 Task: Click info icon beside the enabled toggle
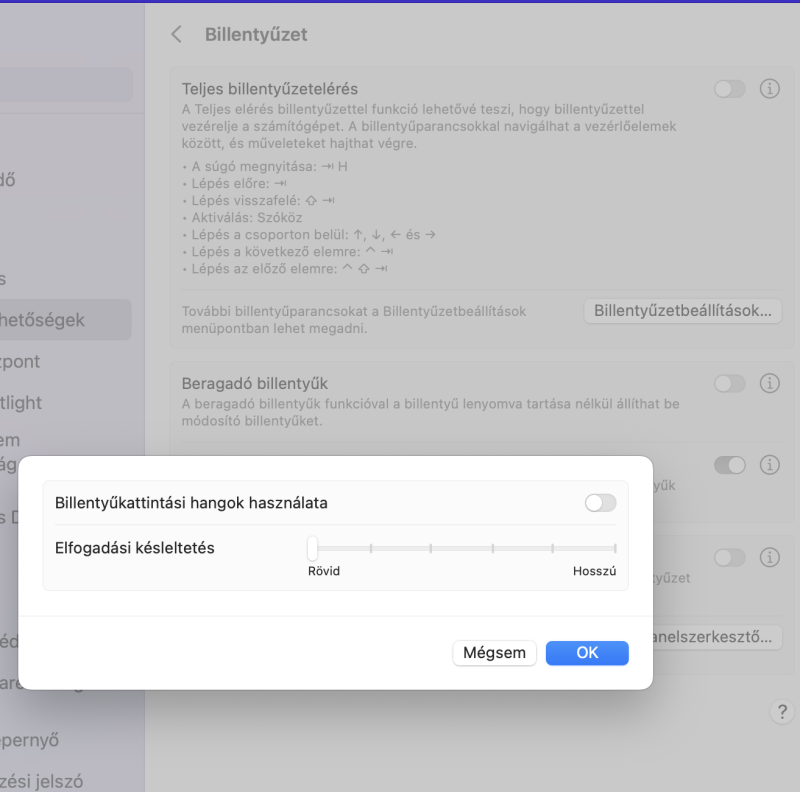point(769,464)
